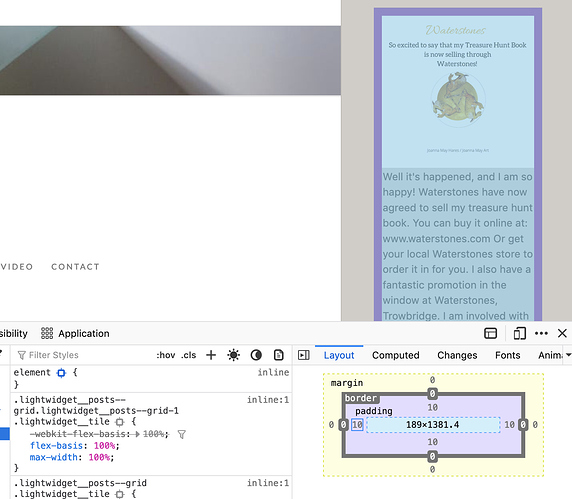Toggle Responsive Design Mode icon
Screen dimensions: 572x499
pyautogui.click(x=519, y=333)
